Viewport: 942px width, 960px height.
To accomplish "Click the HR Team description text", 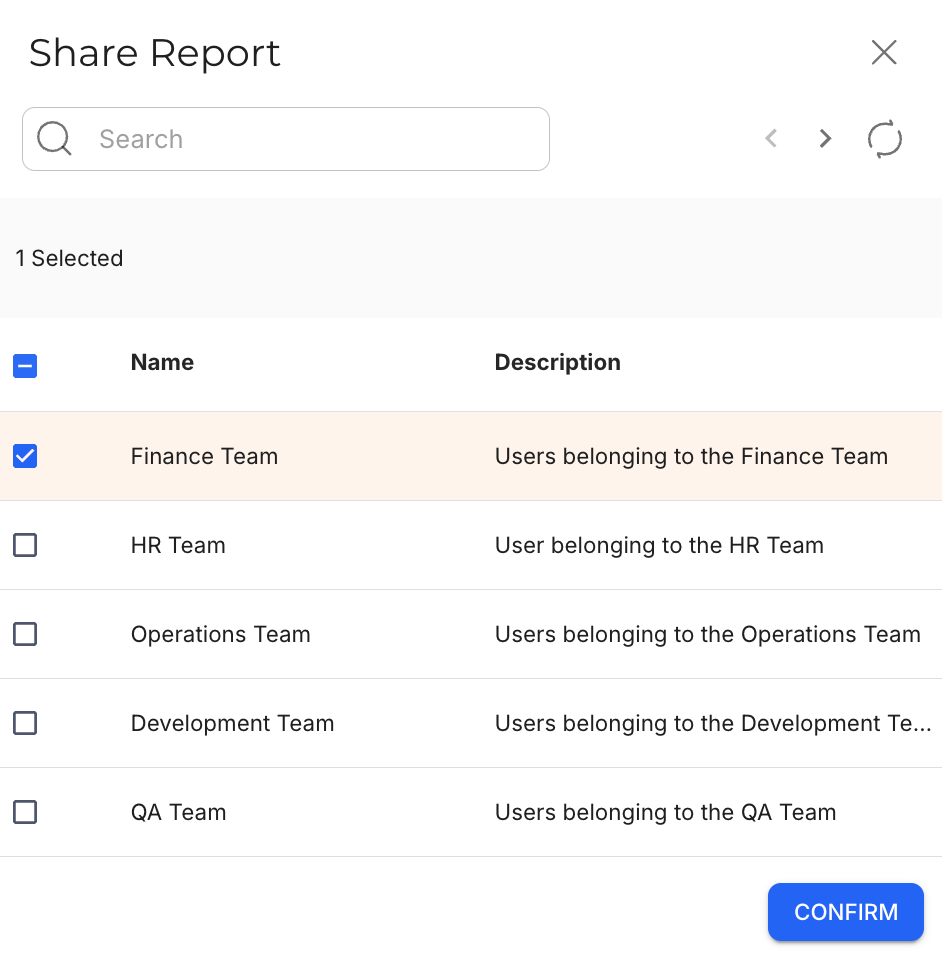I will (x=659, y=545).
